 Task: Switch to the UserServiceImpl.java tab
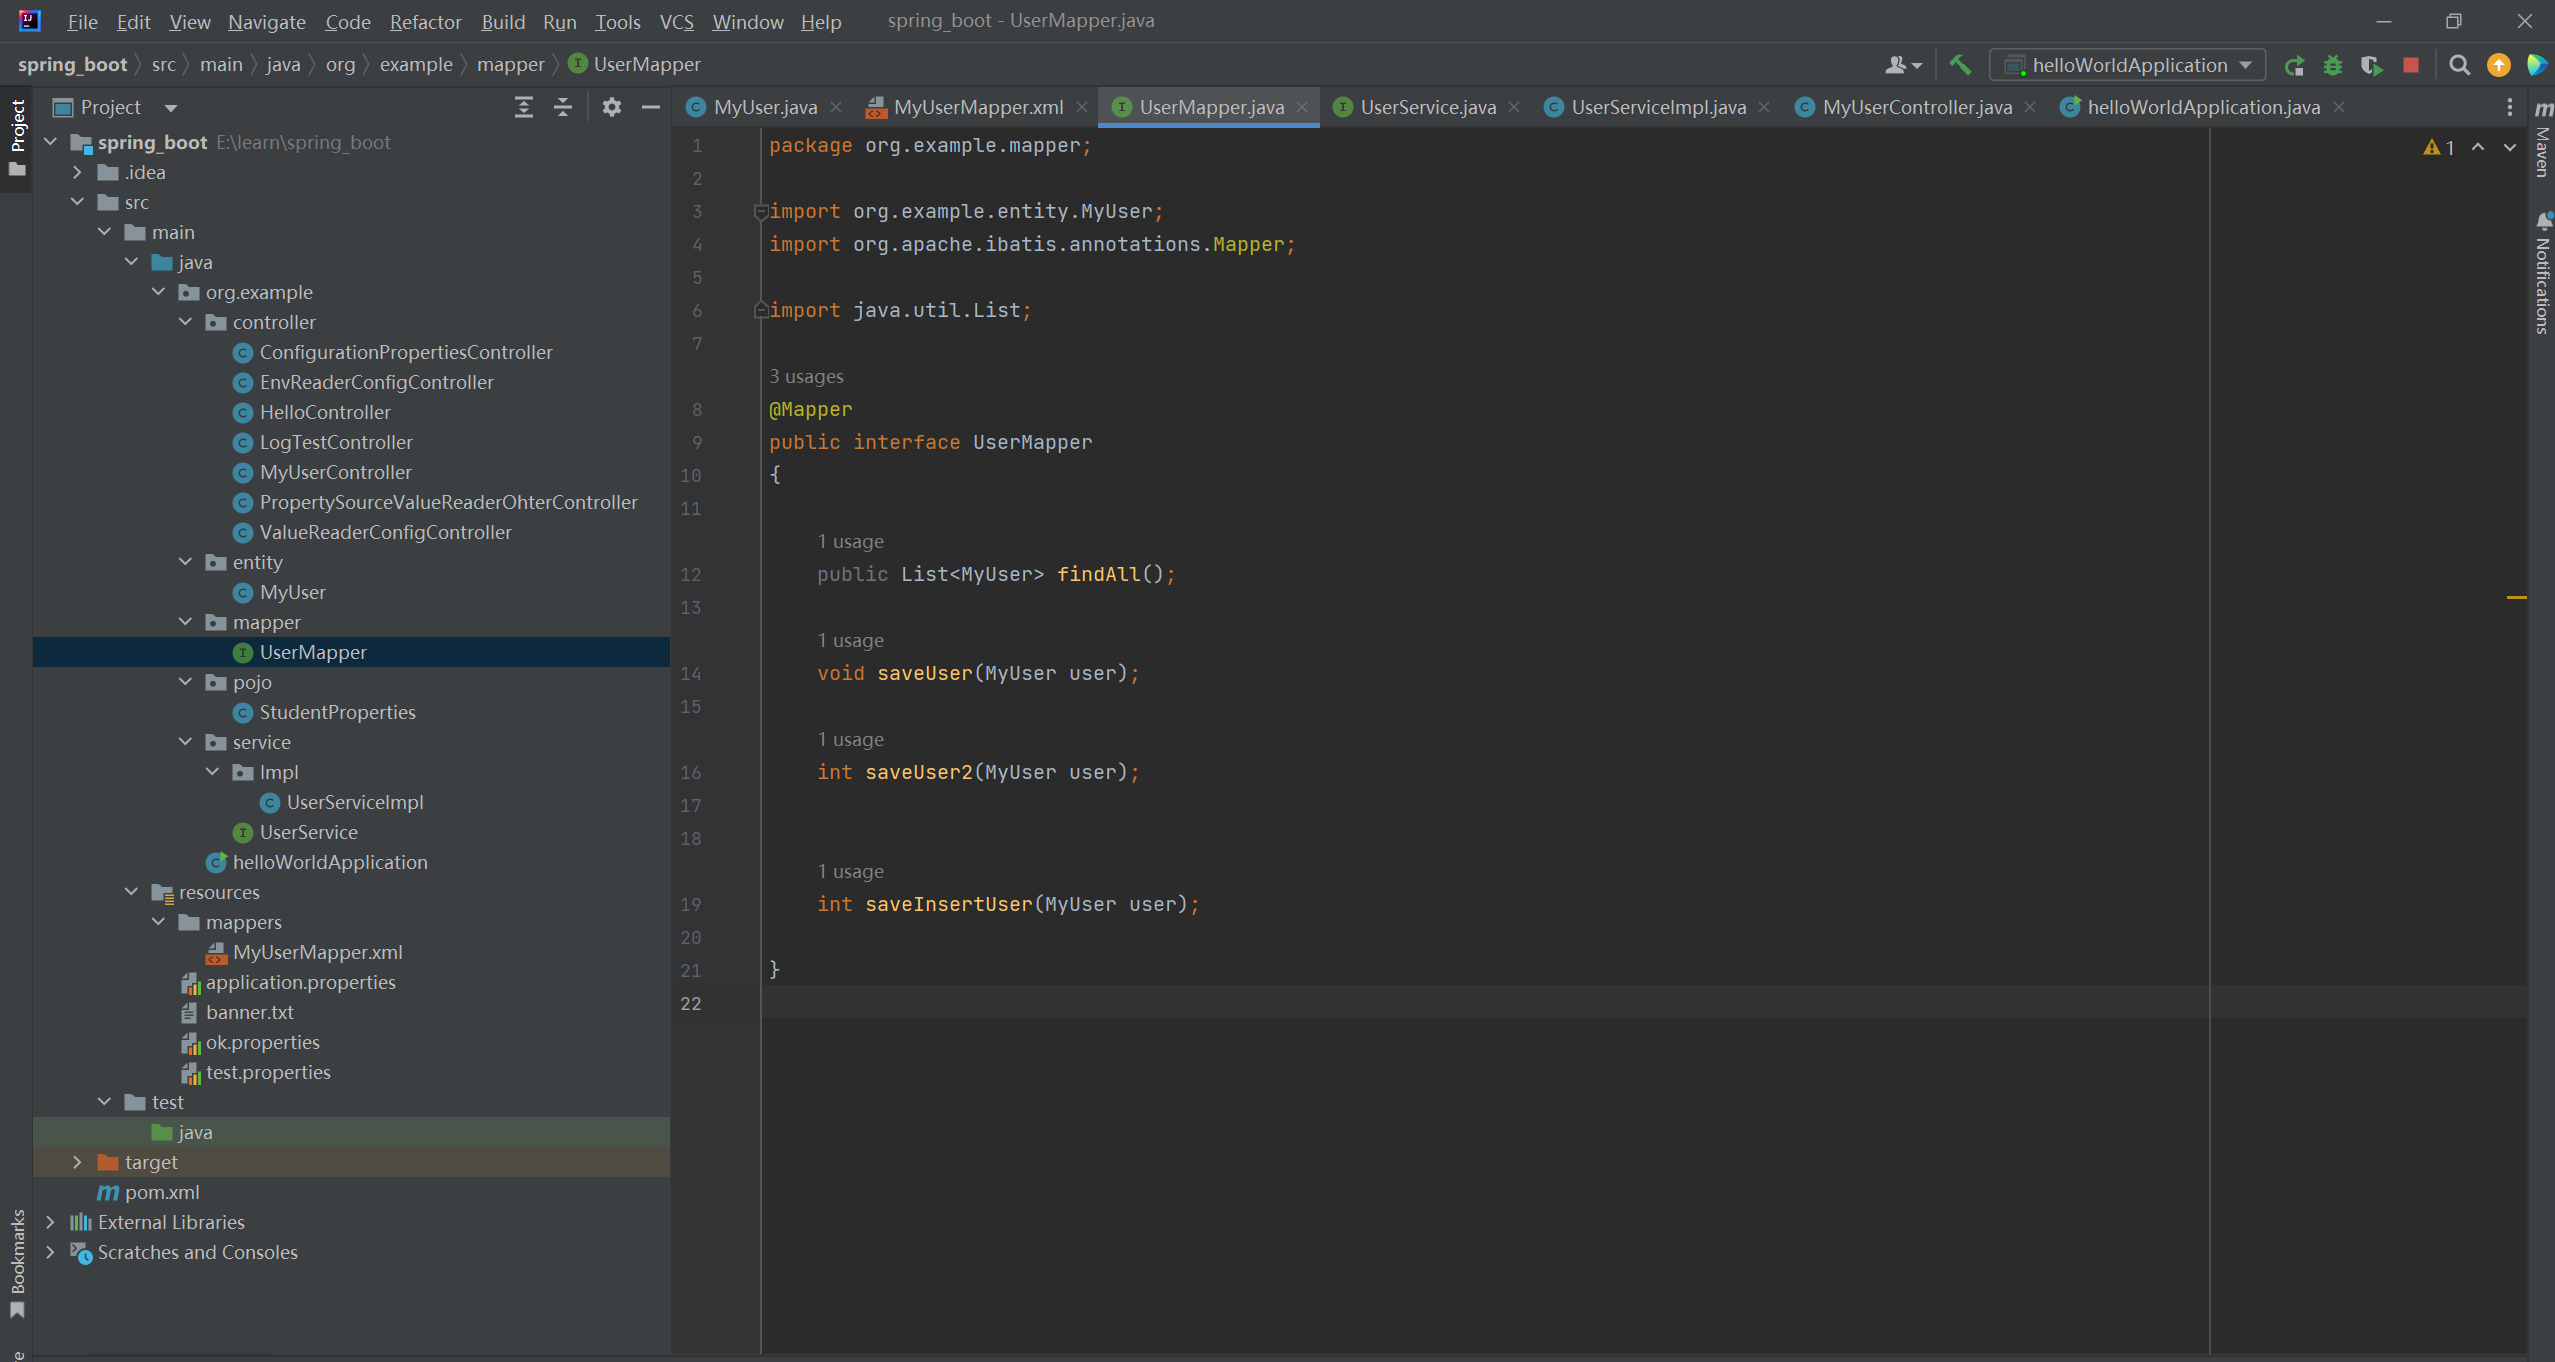coord(1657,107)
